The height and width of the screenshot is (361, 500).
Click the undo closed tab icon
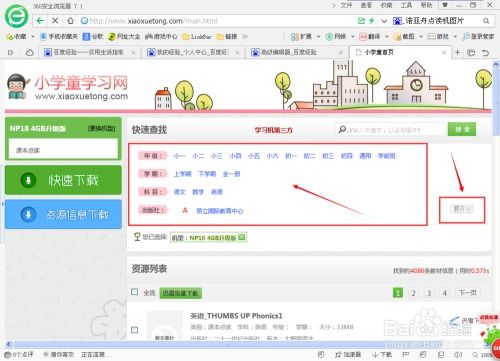pos(486,52)
